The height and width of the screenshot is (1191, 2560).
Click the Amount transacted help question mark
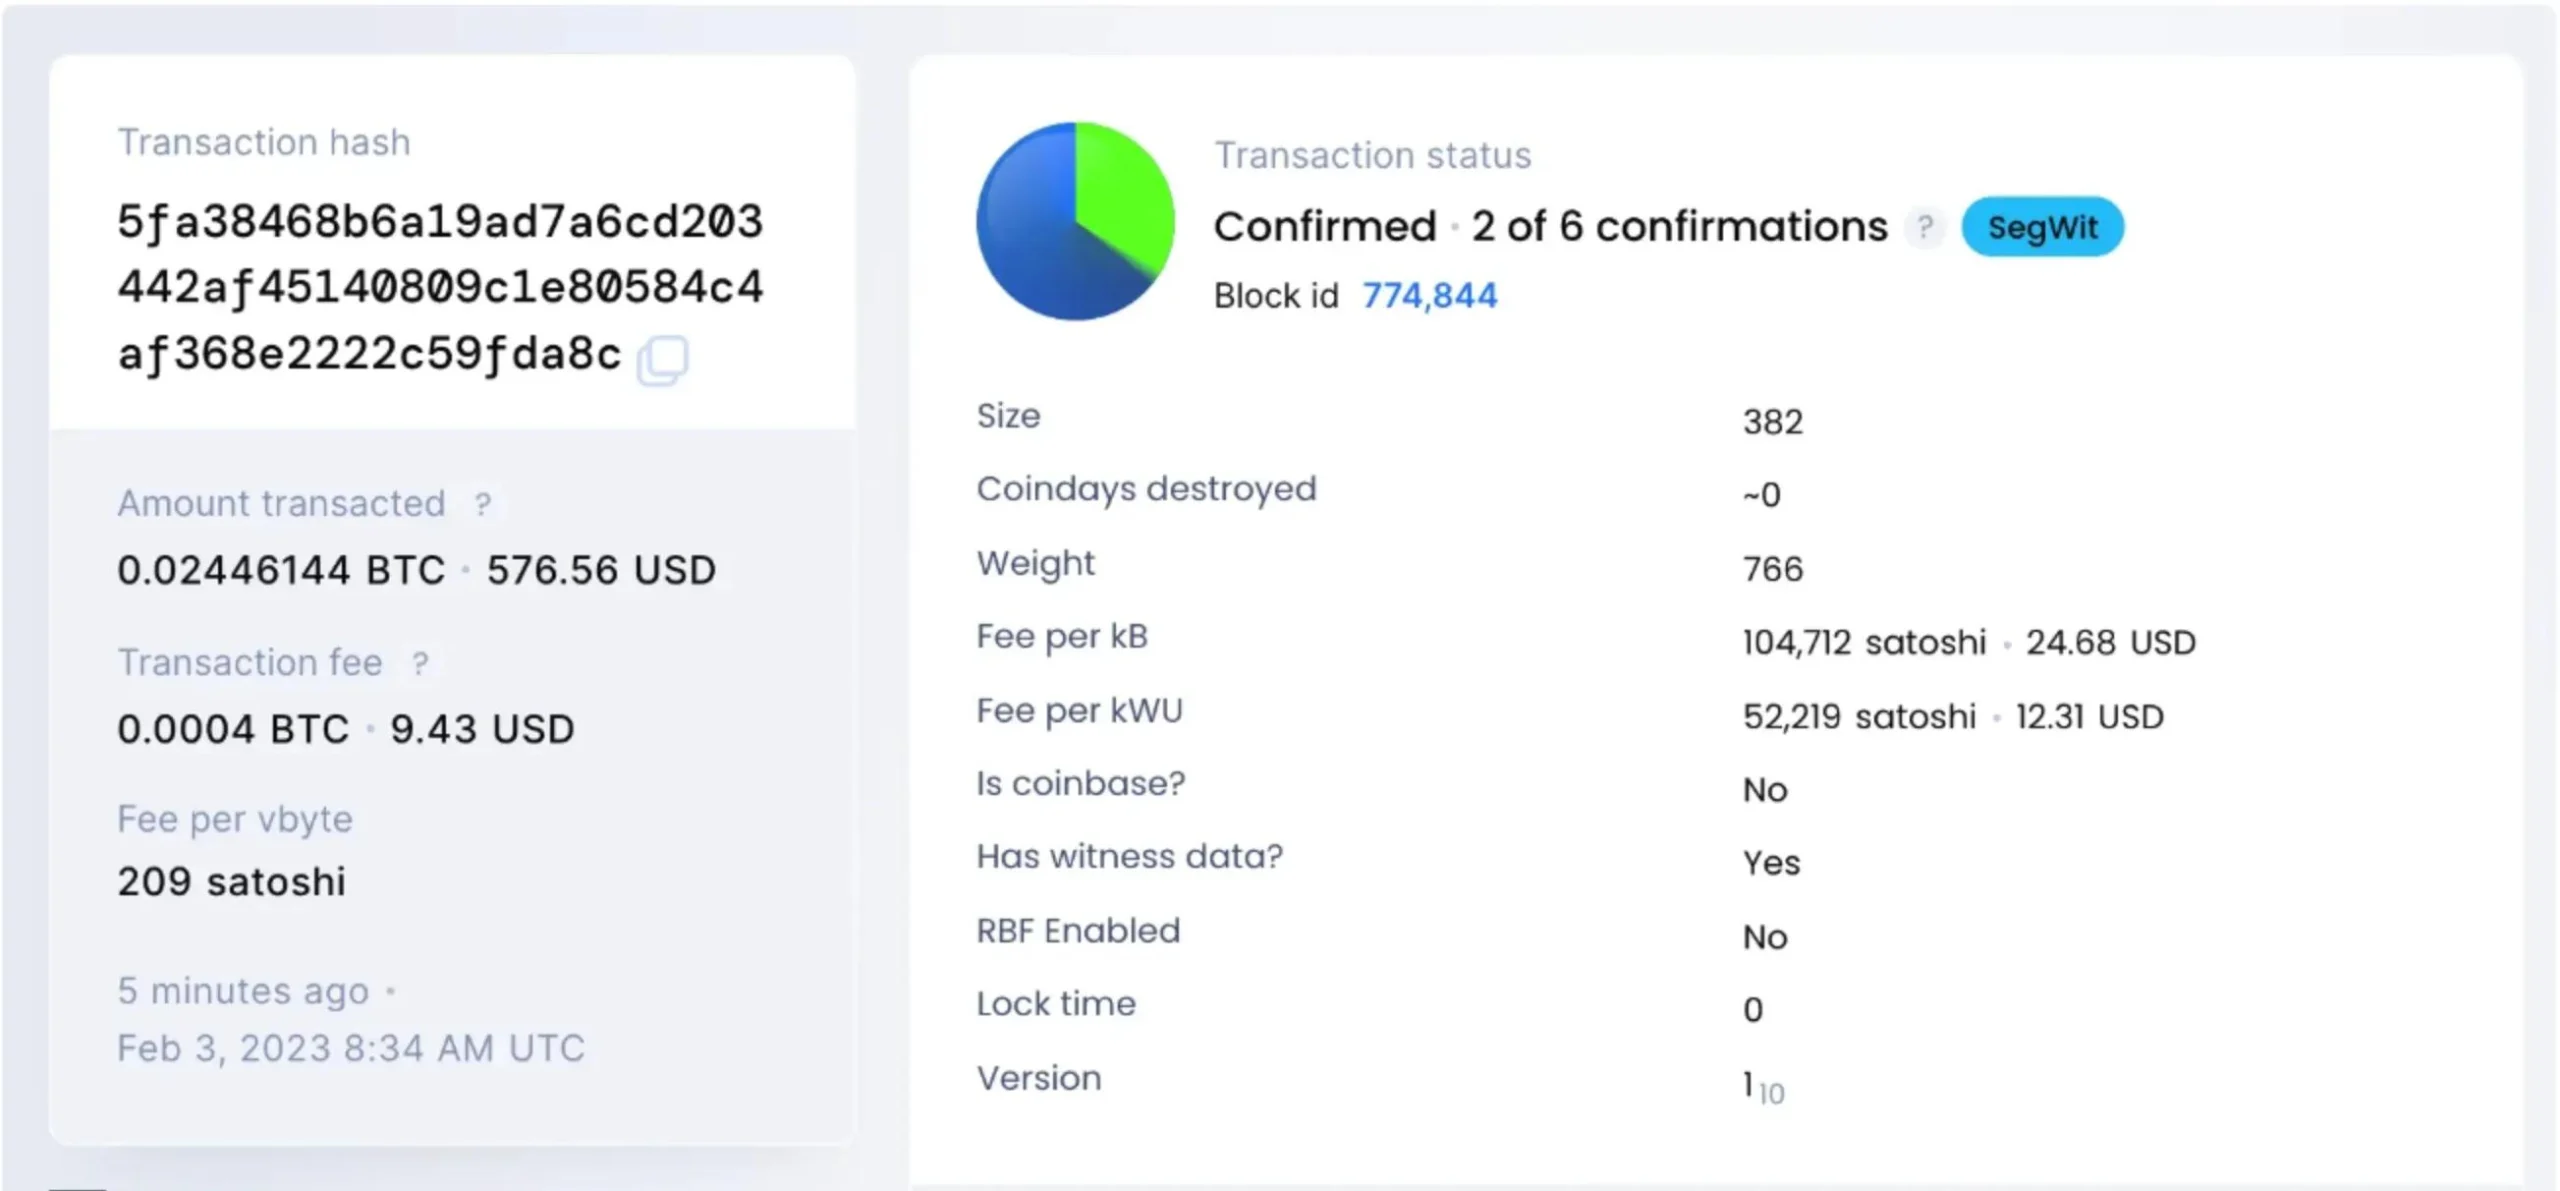483,504
